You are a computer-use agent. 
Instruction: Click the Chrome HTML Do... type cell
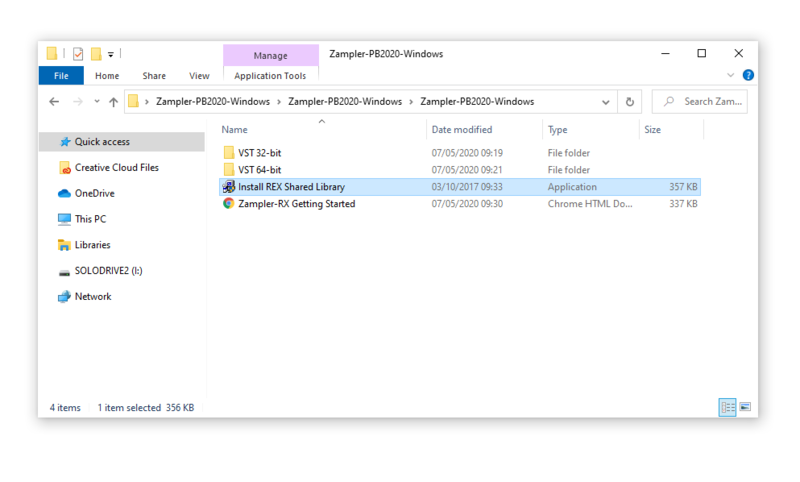coord(590,204)
